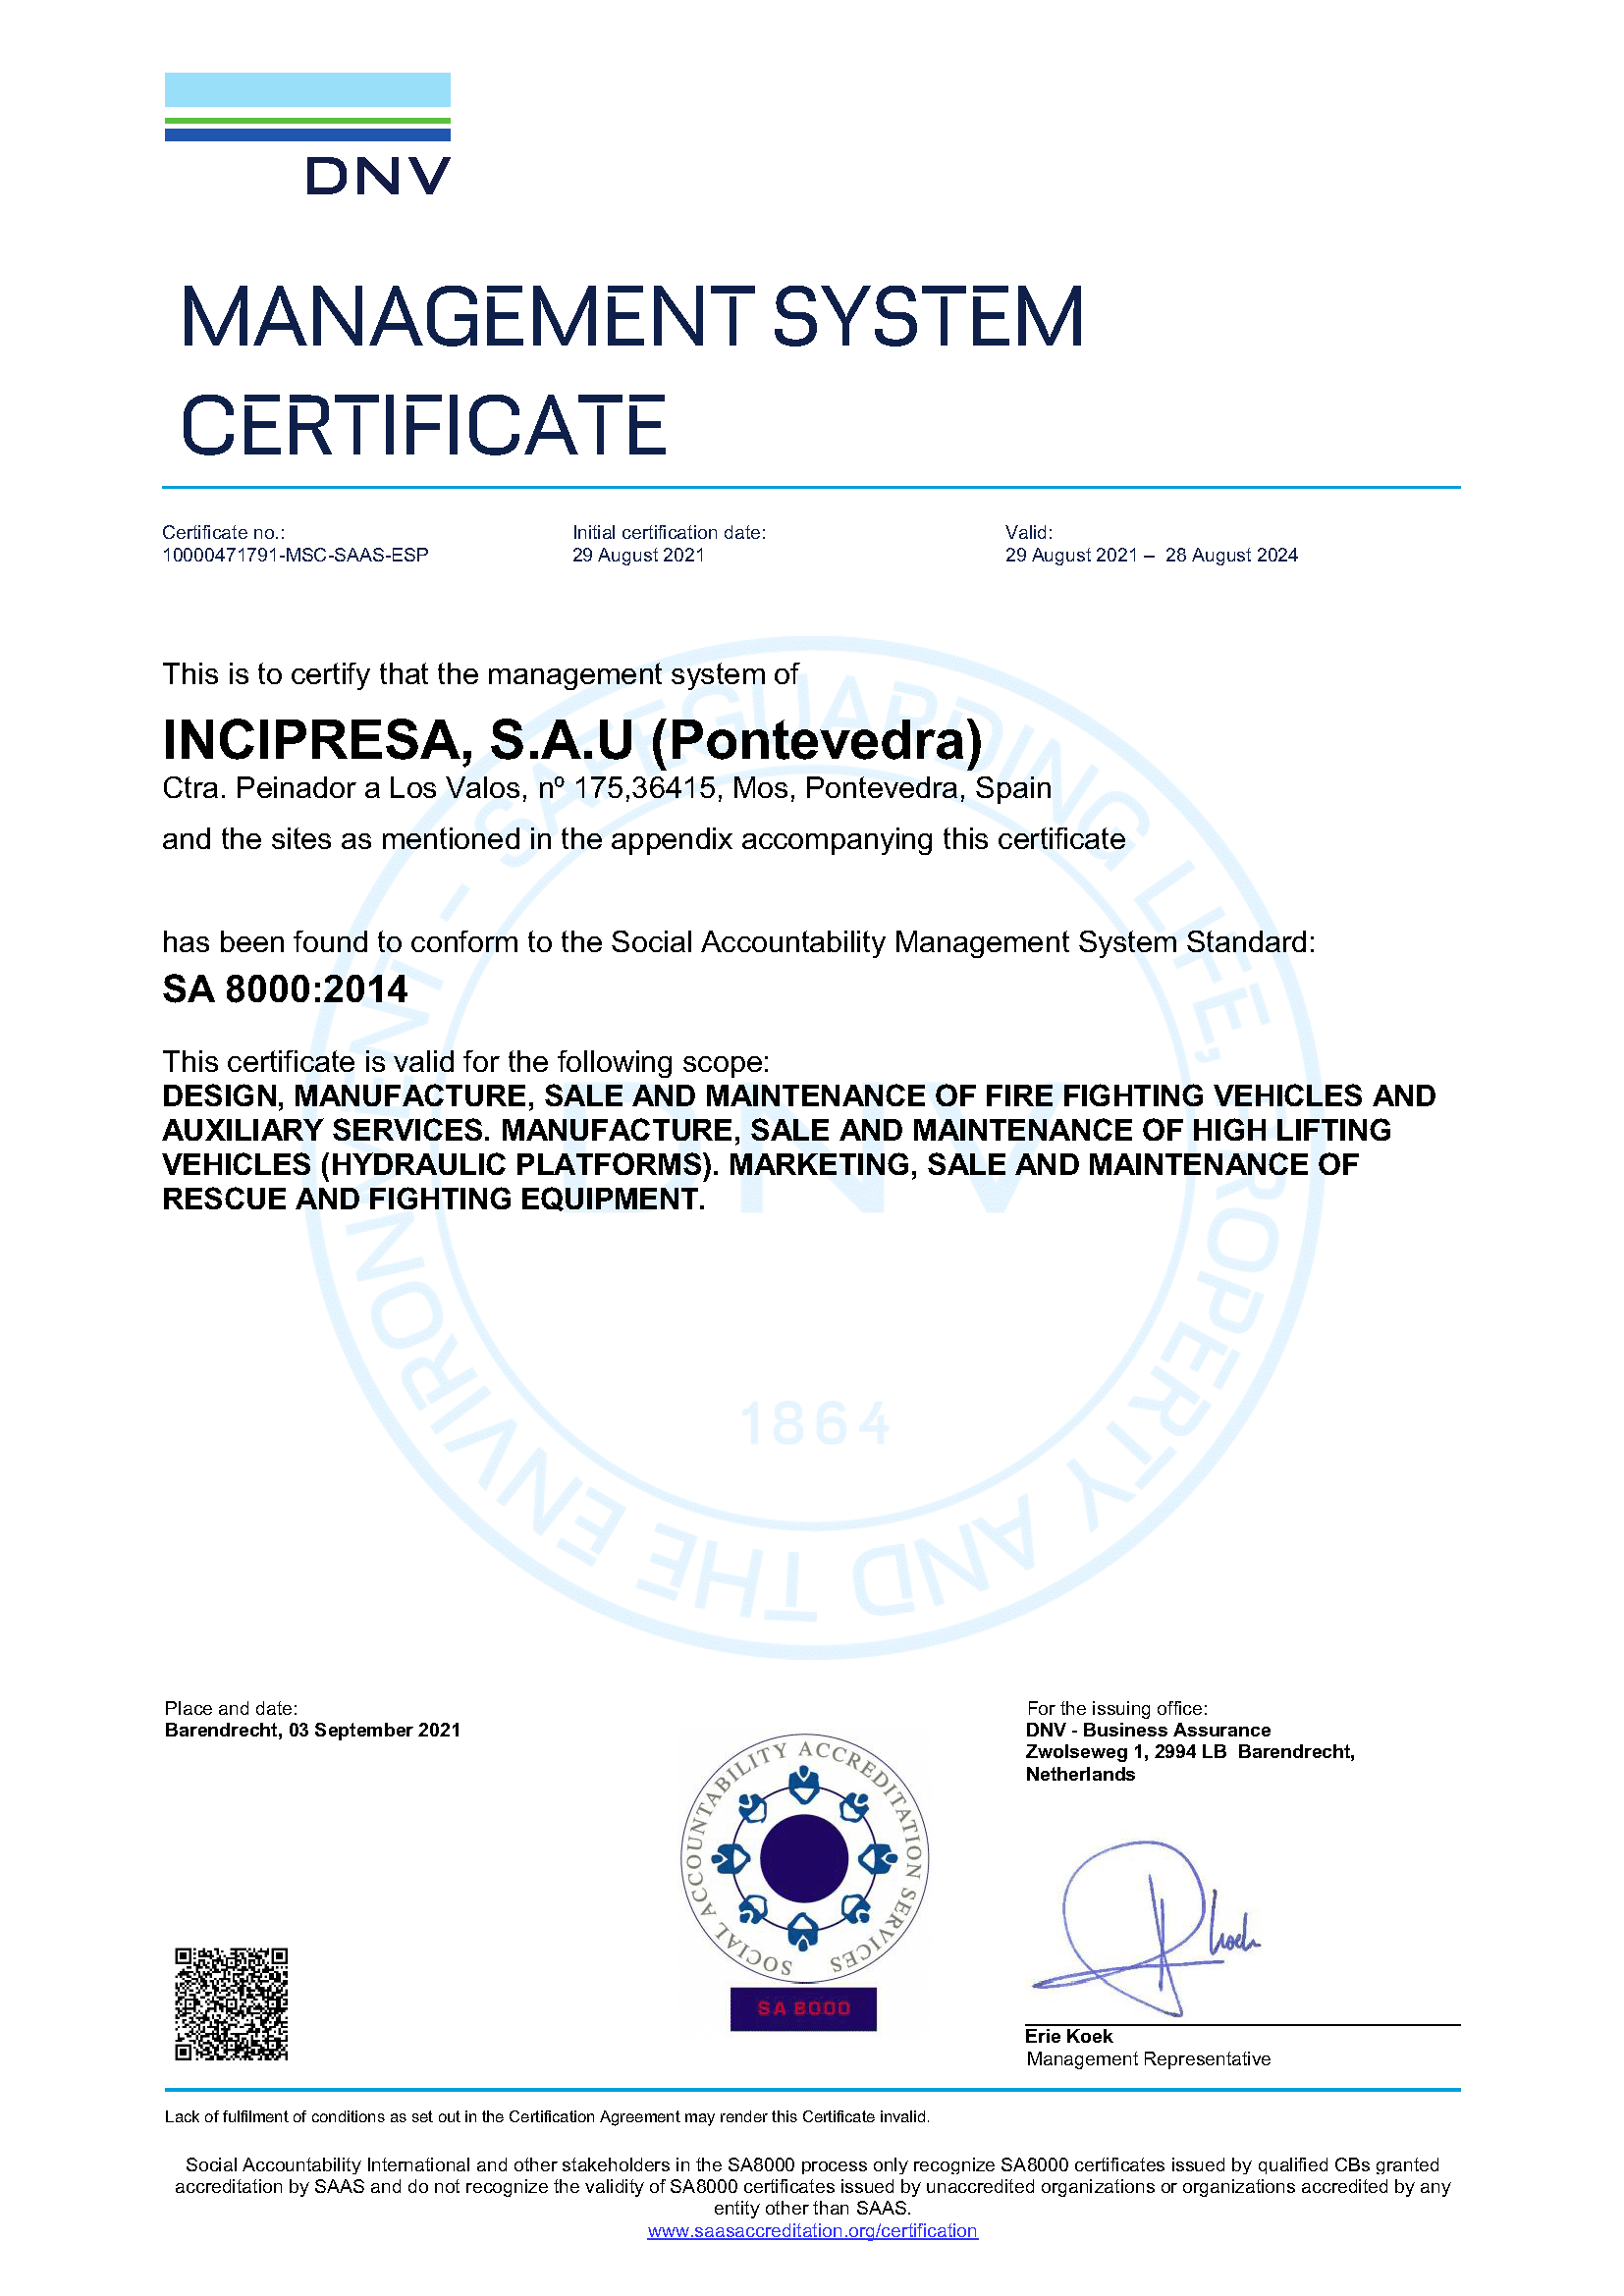The width and height of the screenshot is (1624, 2296).
Task: Click the 'Place and date:' label
Action: (231, 1709)
